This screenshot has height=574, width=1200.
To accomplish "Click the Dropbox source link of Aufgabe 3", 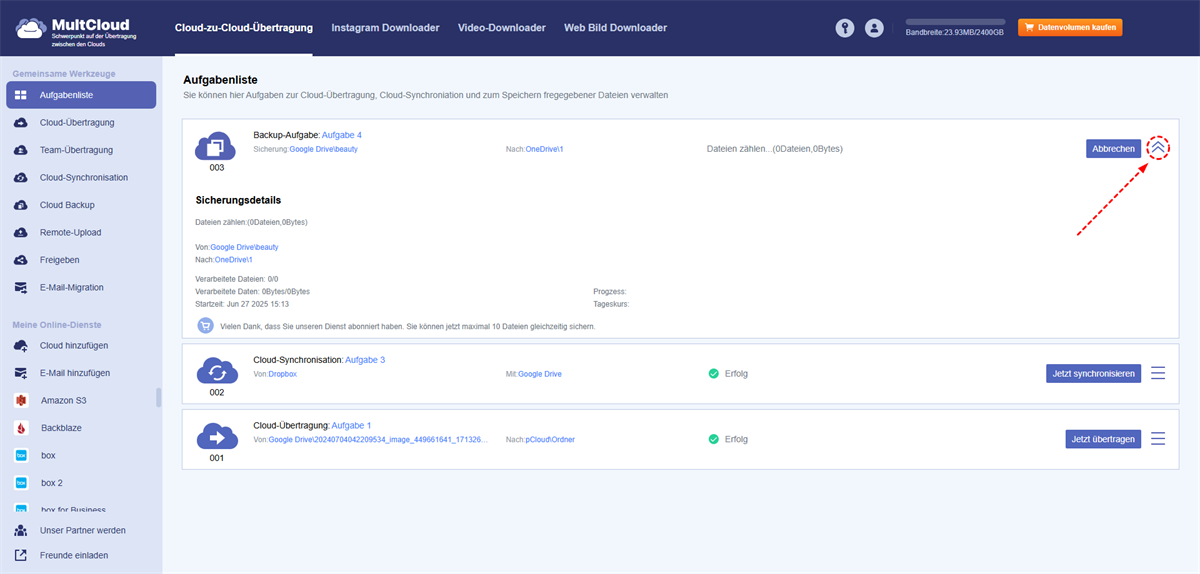I will click(284, 374).
